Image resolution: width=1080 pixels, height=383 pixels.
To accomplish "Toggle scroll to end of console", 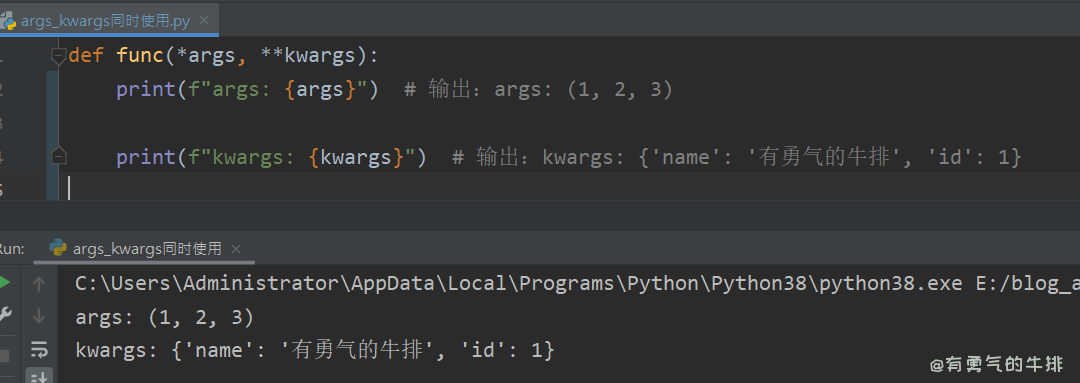I will 39,376.
